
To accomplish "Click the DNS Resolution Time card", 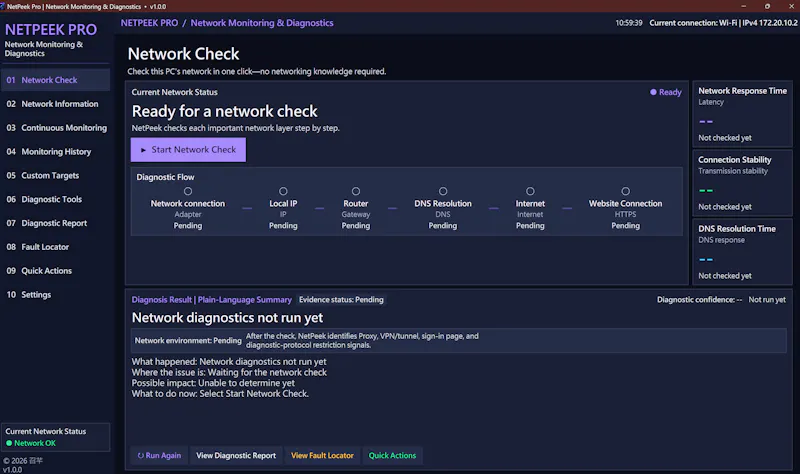I will [742, 252].
